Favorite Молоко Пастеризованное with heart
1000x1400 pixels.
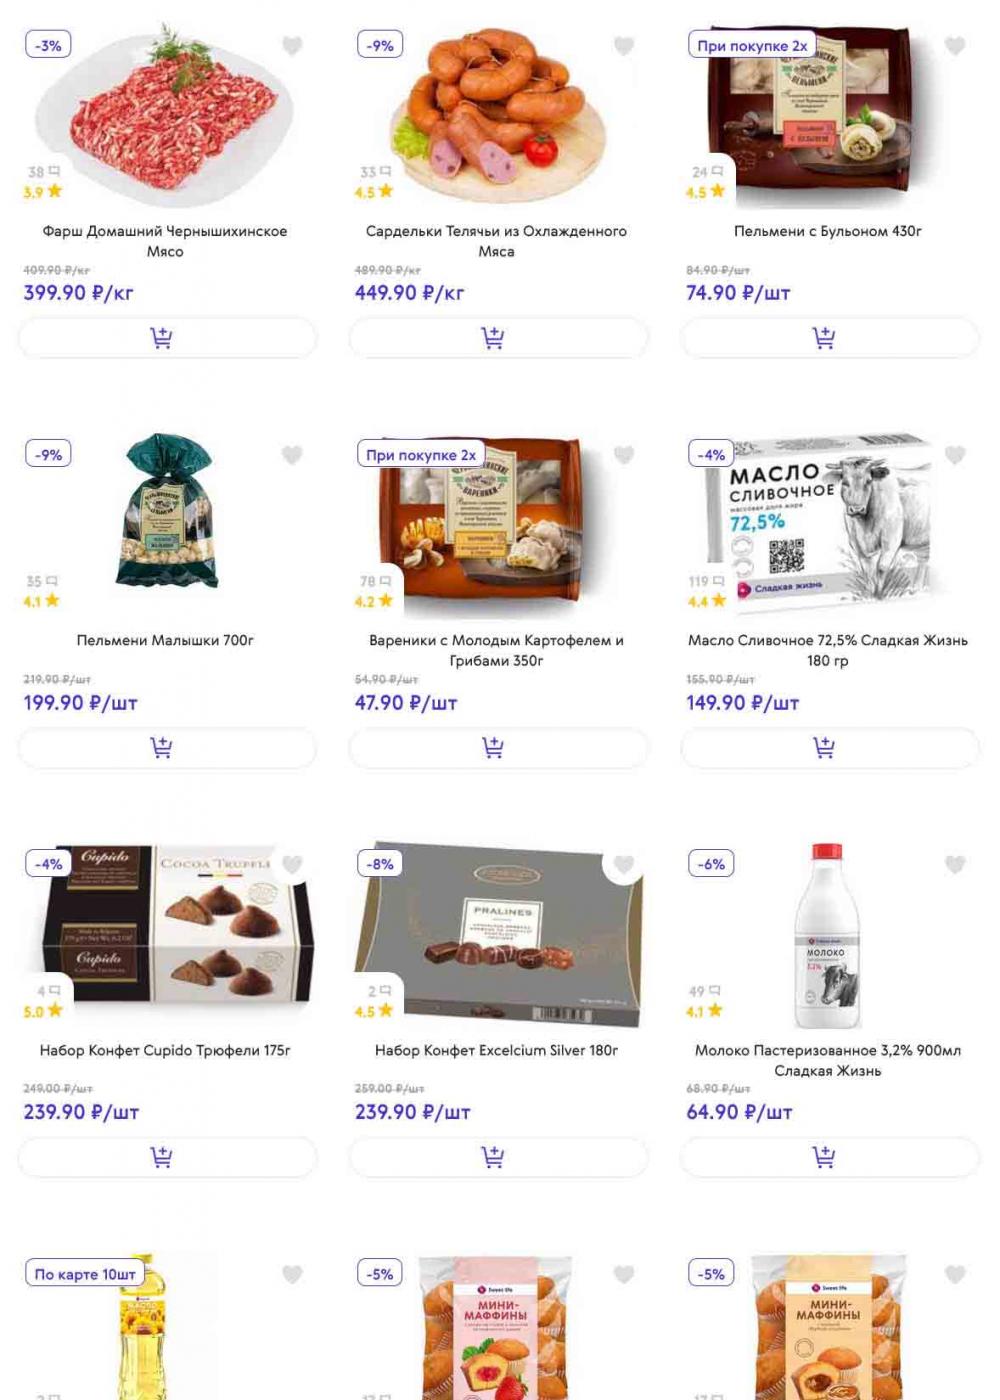click(x=955, y=864)
